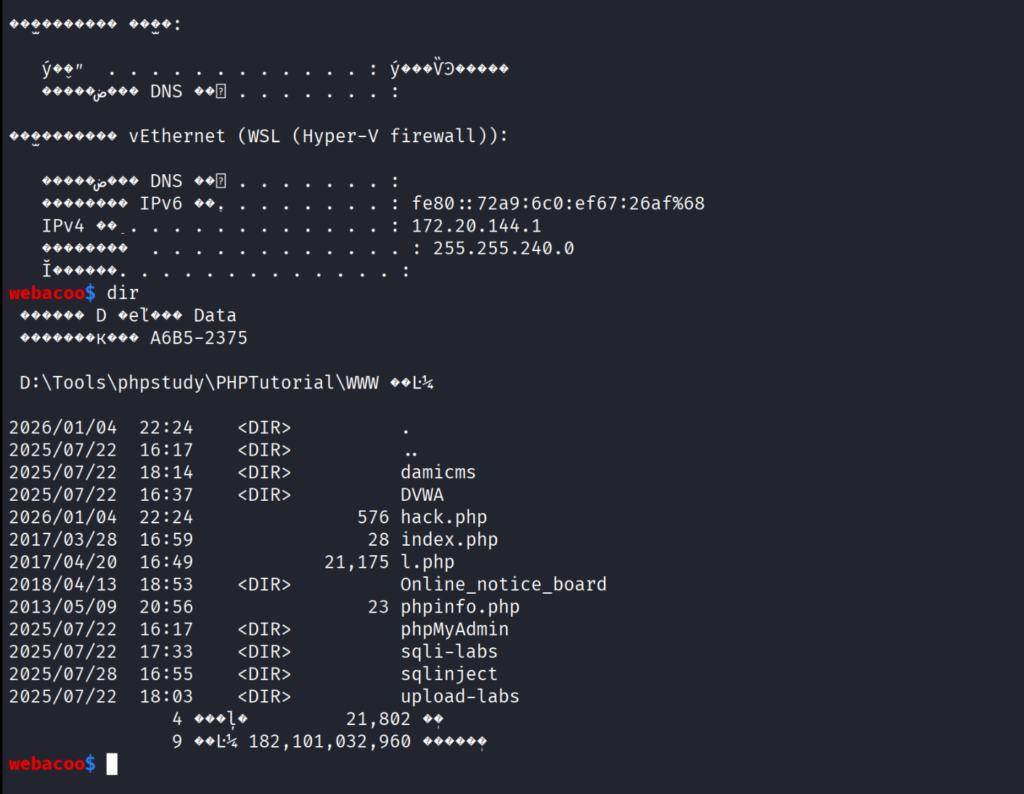Screen dimensions: 1024x794
Task: Click the vEthernet WSL adapter heading
Action: [318, 136]
